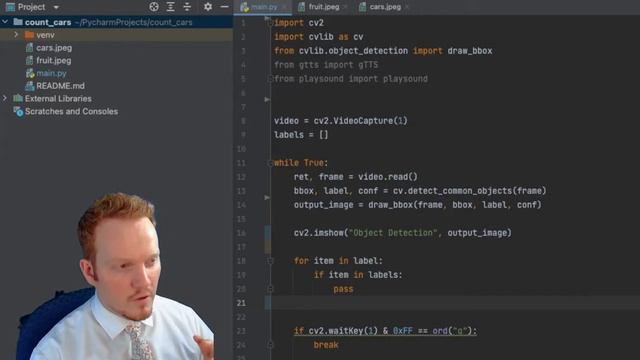Expand External Libraries node
This screenshot has height=360, width=640.
point(5,98)
